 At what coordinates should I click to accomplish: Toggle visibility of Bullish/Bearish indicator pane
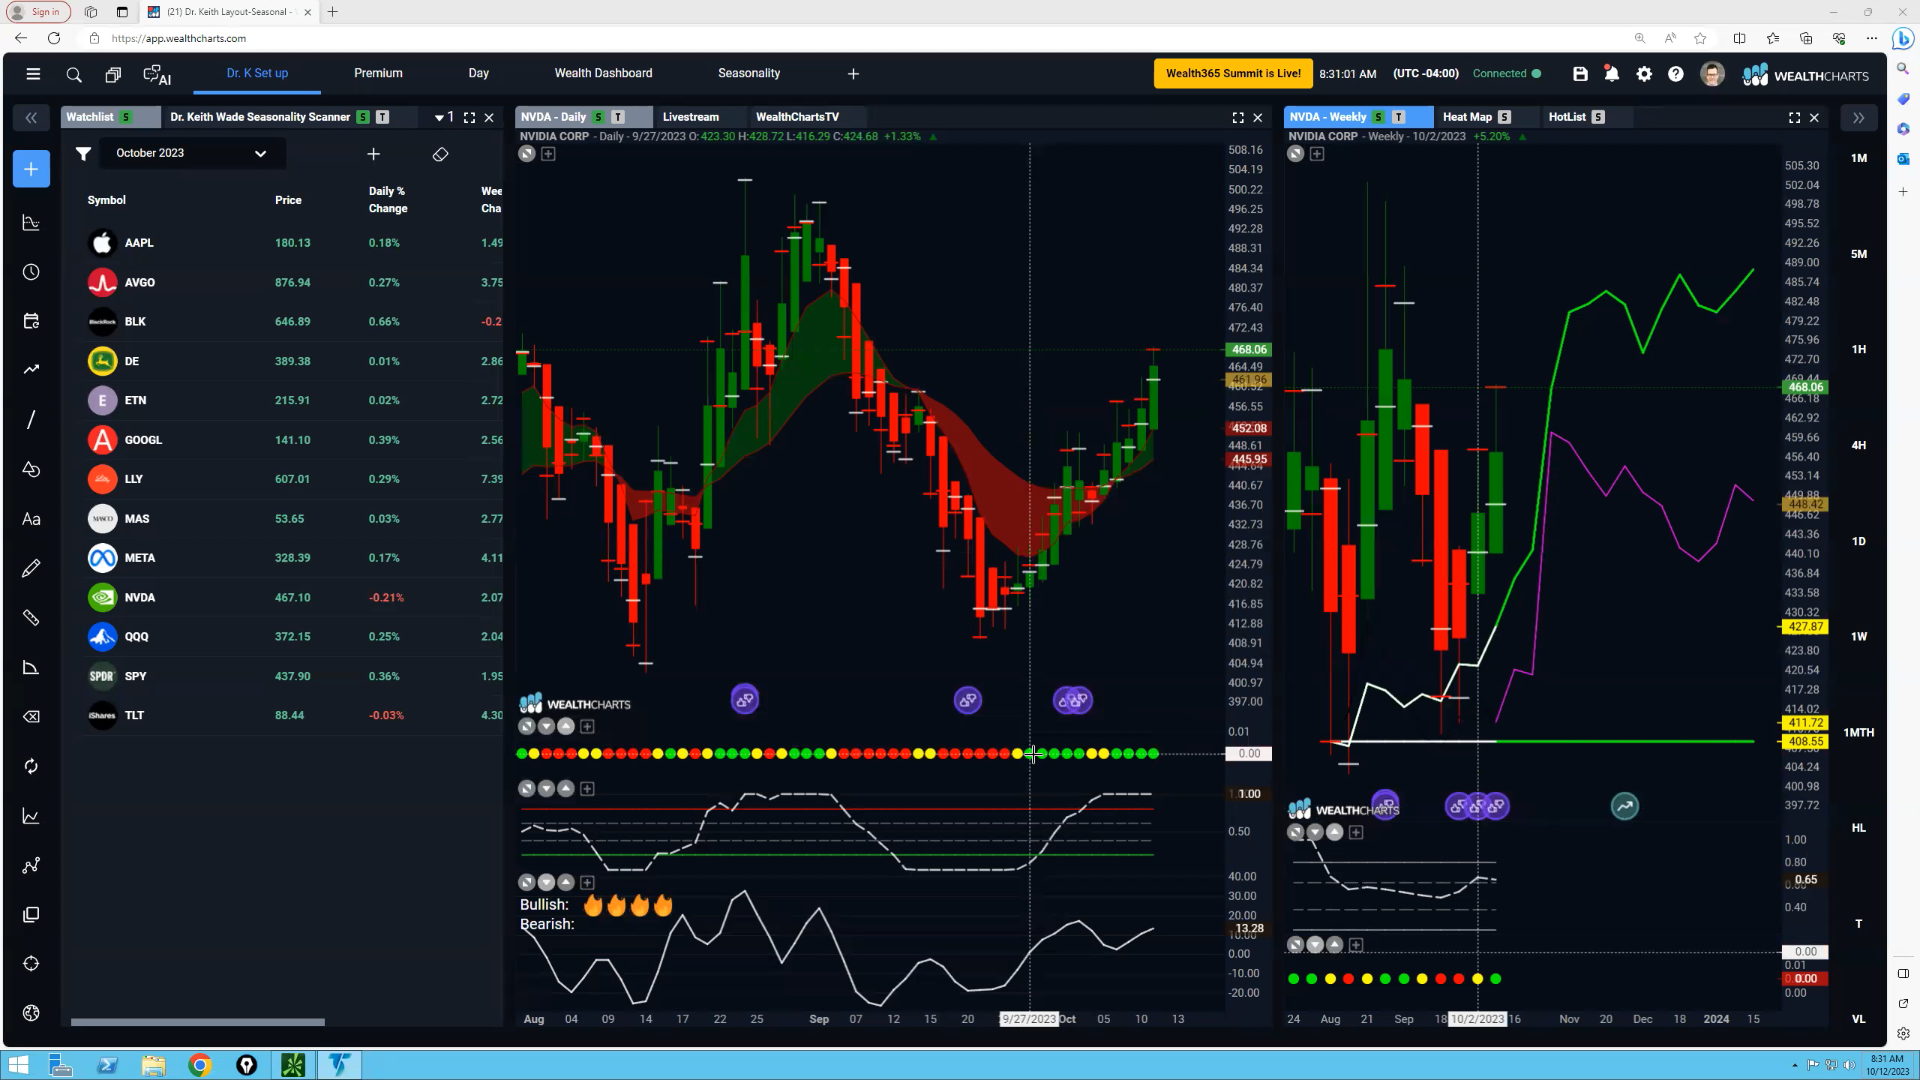coord(527,882)
